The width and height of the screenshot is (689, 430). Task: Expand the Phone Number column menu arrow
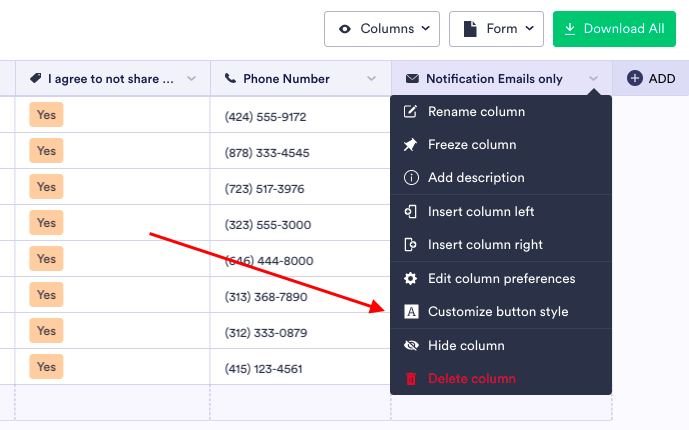[x=372, y=79]
